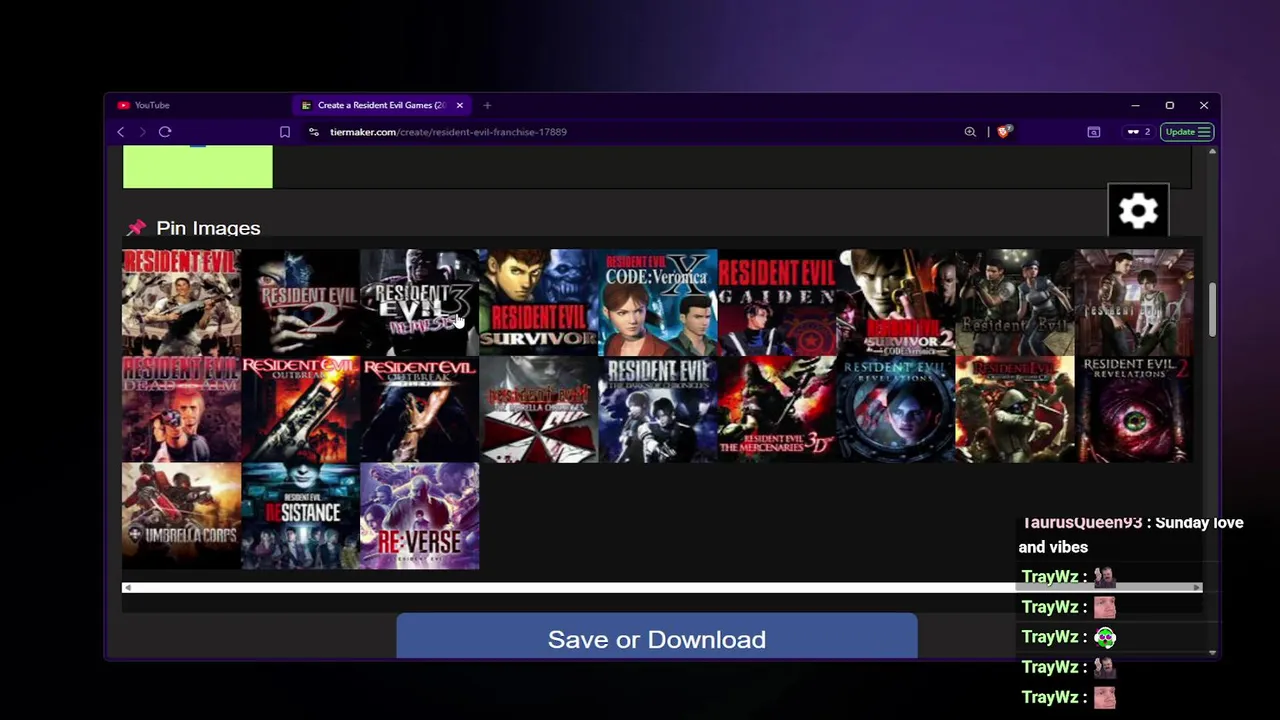Select the Resident Evil Revelations cover
Screen dimensions: 1280x720
(895, 409)
